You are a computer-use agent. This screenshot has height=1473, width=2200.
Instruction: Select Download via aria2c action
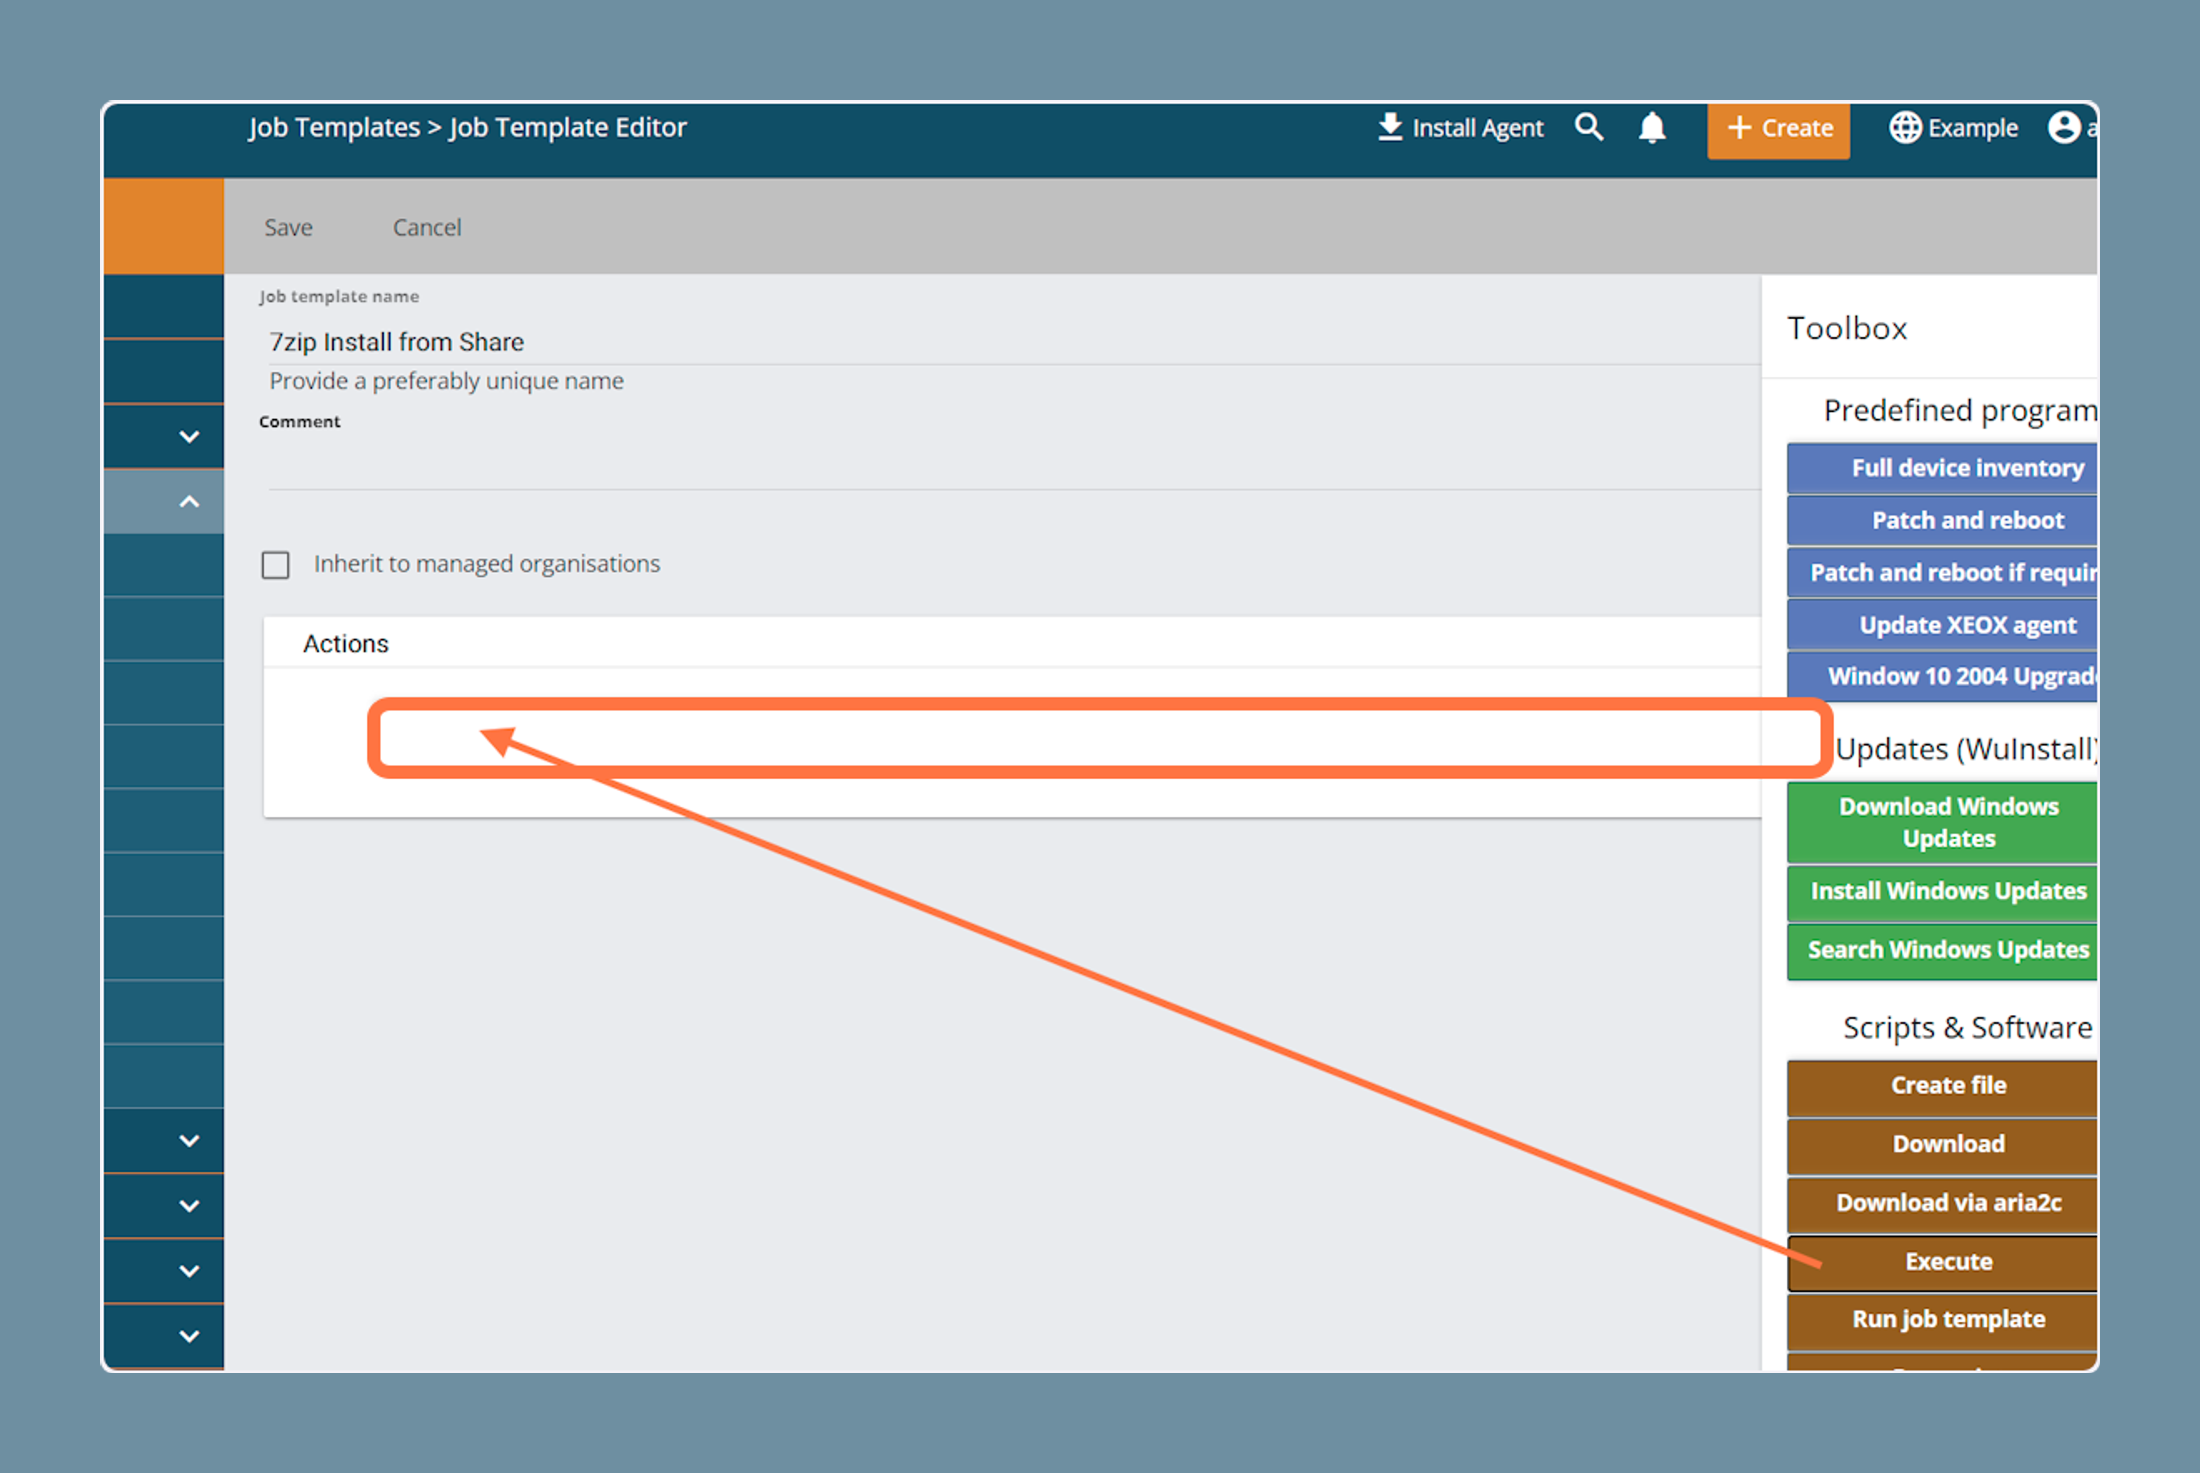tap(1942, 1203)
